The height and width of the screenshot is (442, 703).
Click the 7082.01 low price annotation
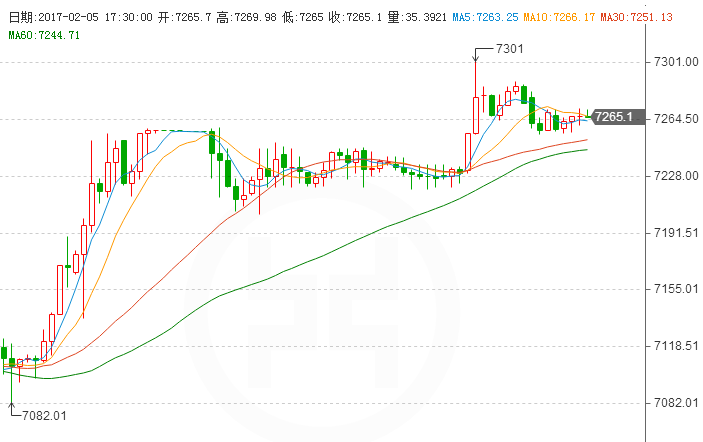(x=44, y=416)
